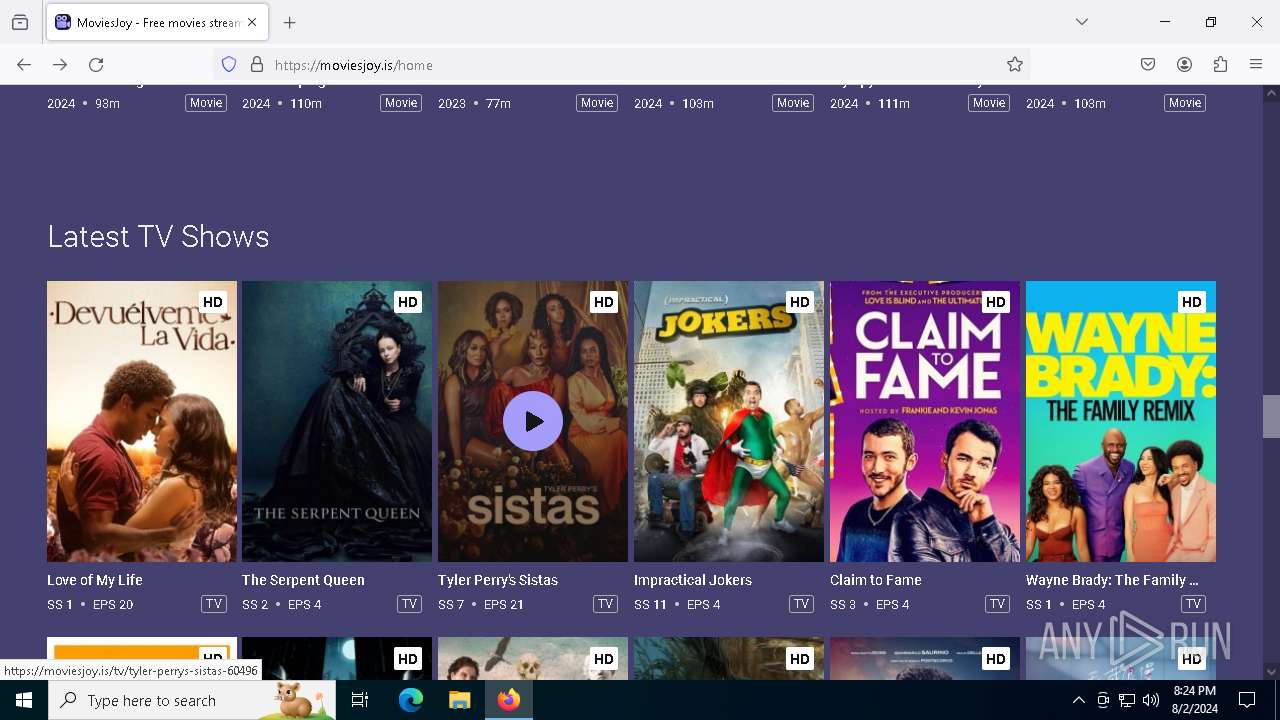This screenshot has width=1280, height=720.
Task: Click HD badge on Devuélveme La Vida poster
Action: (x=212, y=302)
